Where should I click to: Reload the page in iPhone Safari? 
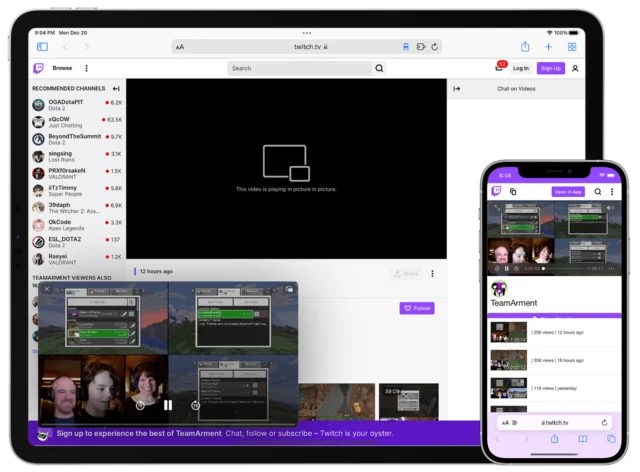click(604, 423)
